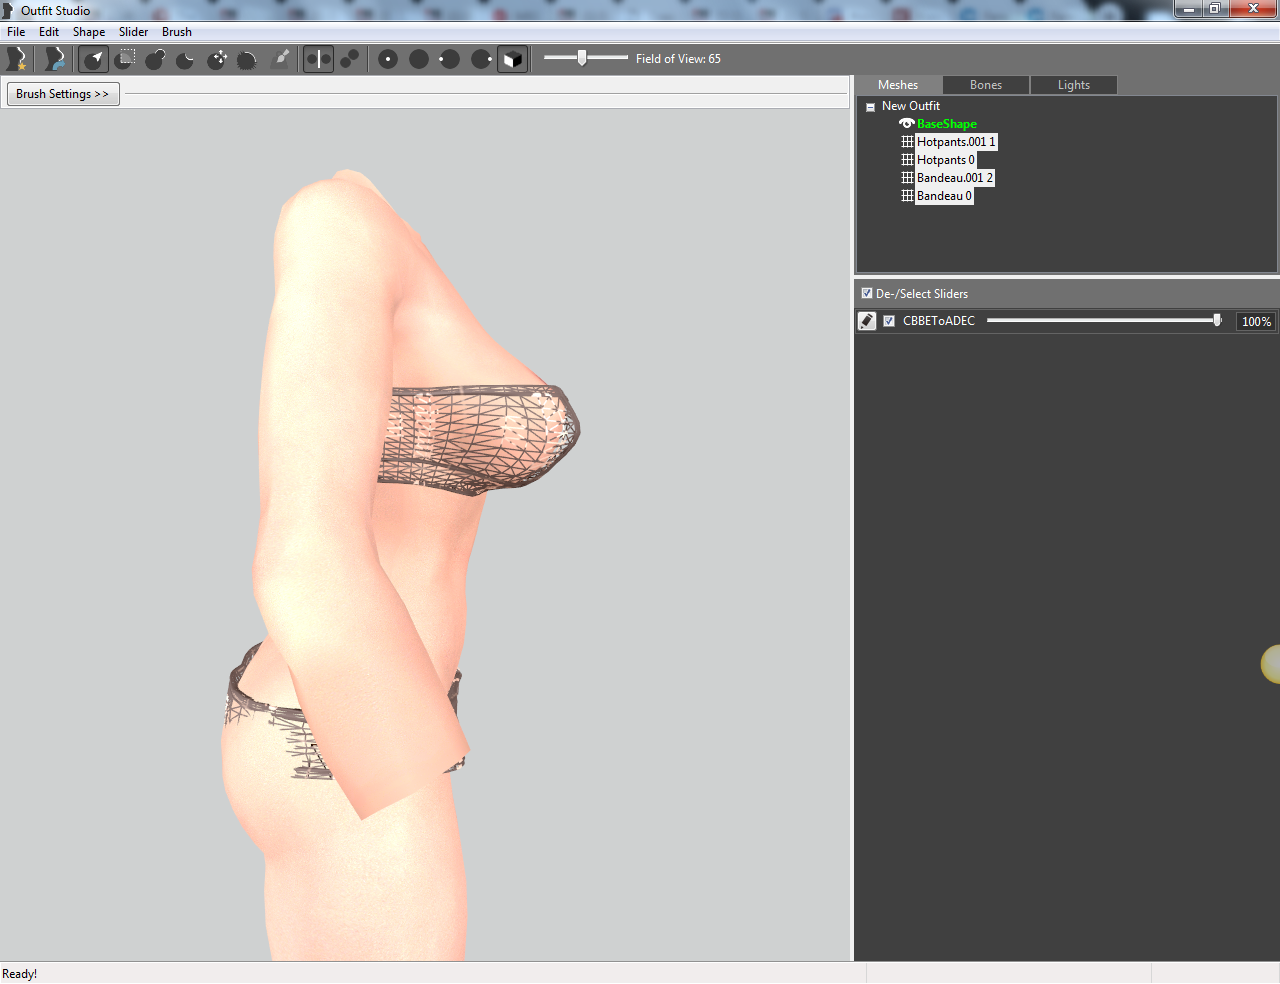
Task: Uncheck the CBBEToADEC slider checkbox
Action: click(x=889, y=321)
